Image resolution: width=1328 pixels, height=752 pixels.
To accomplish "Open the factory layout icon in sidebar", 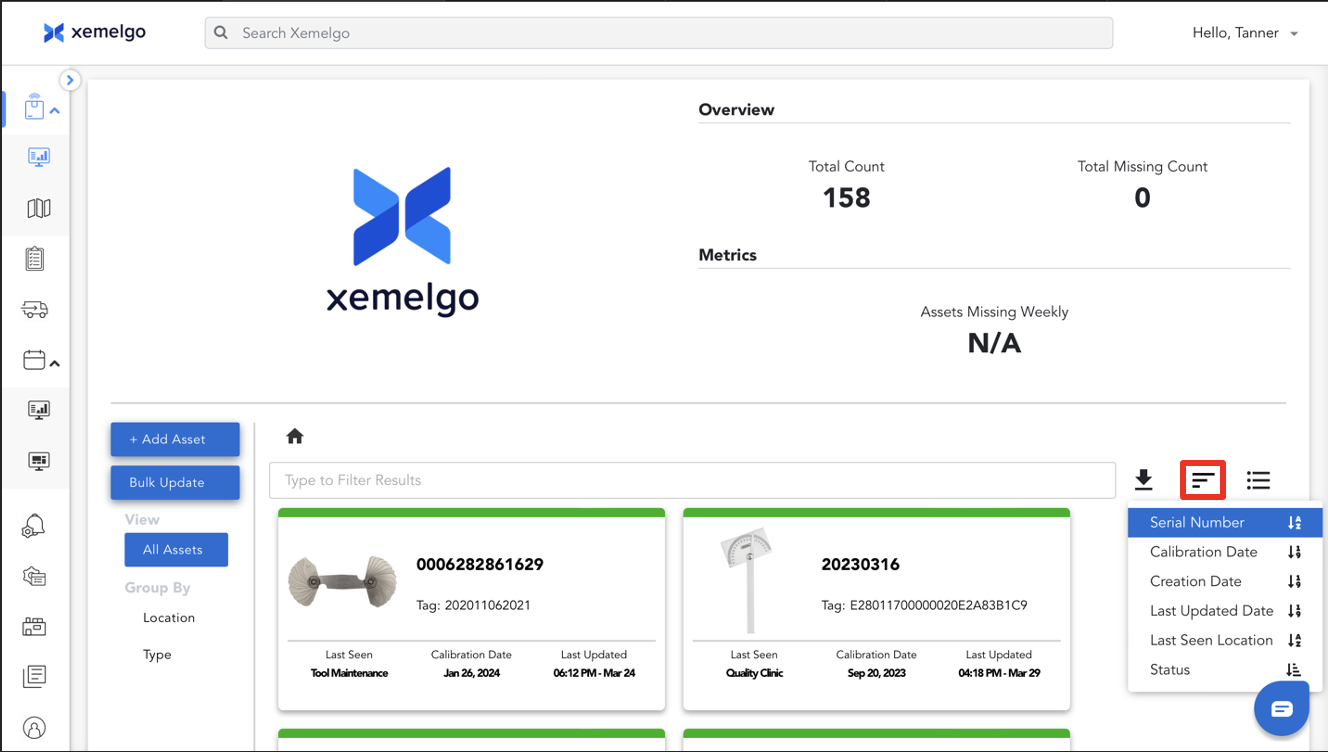I will (x=35, y=626).
